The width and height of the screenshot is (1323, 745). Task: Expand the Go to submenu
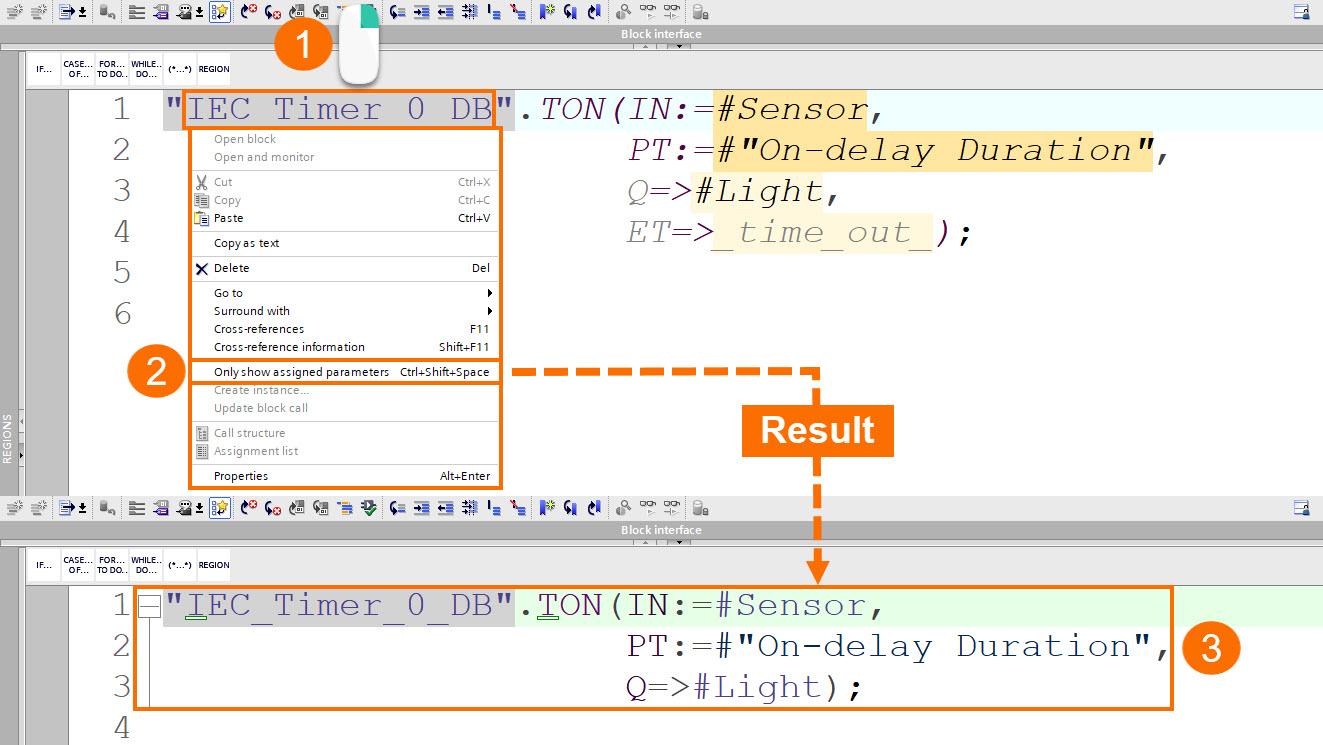point(344,293)
